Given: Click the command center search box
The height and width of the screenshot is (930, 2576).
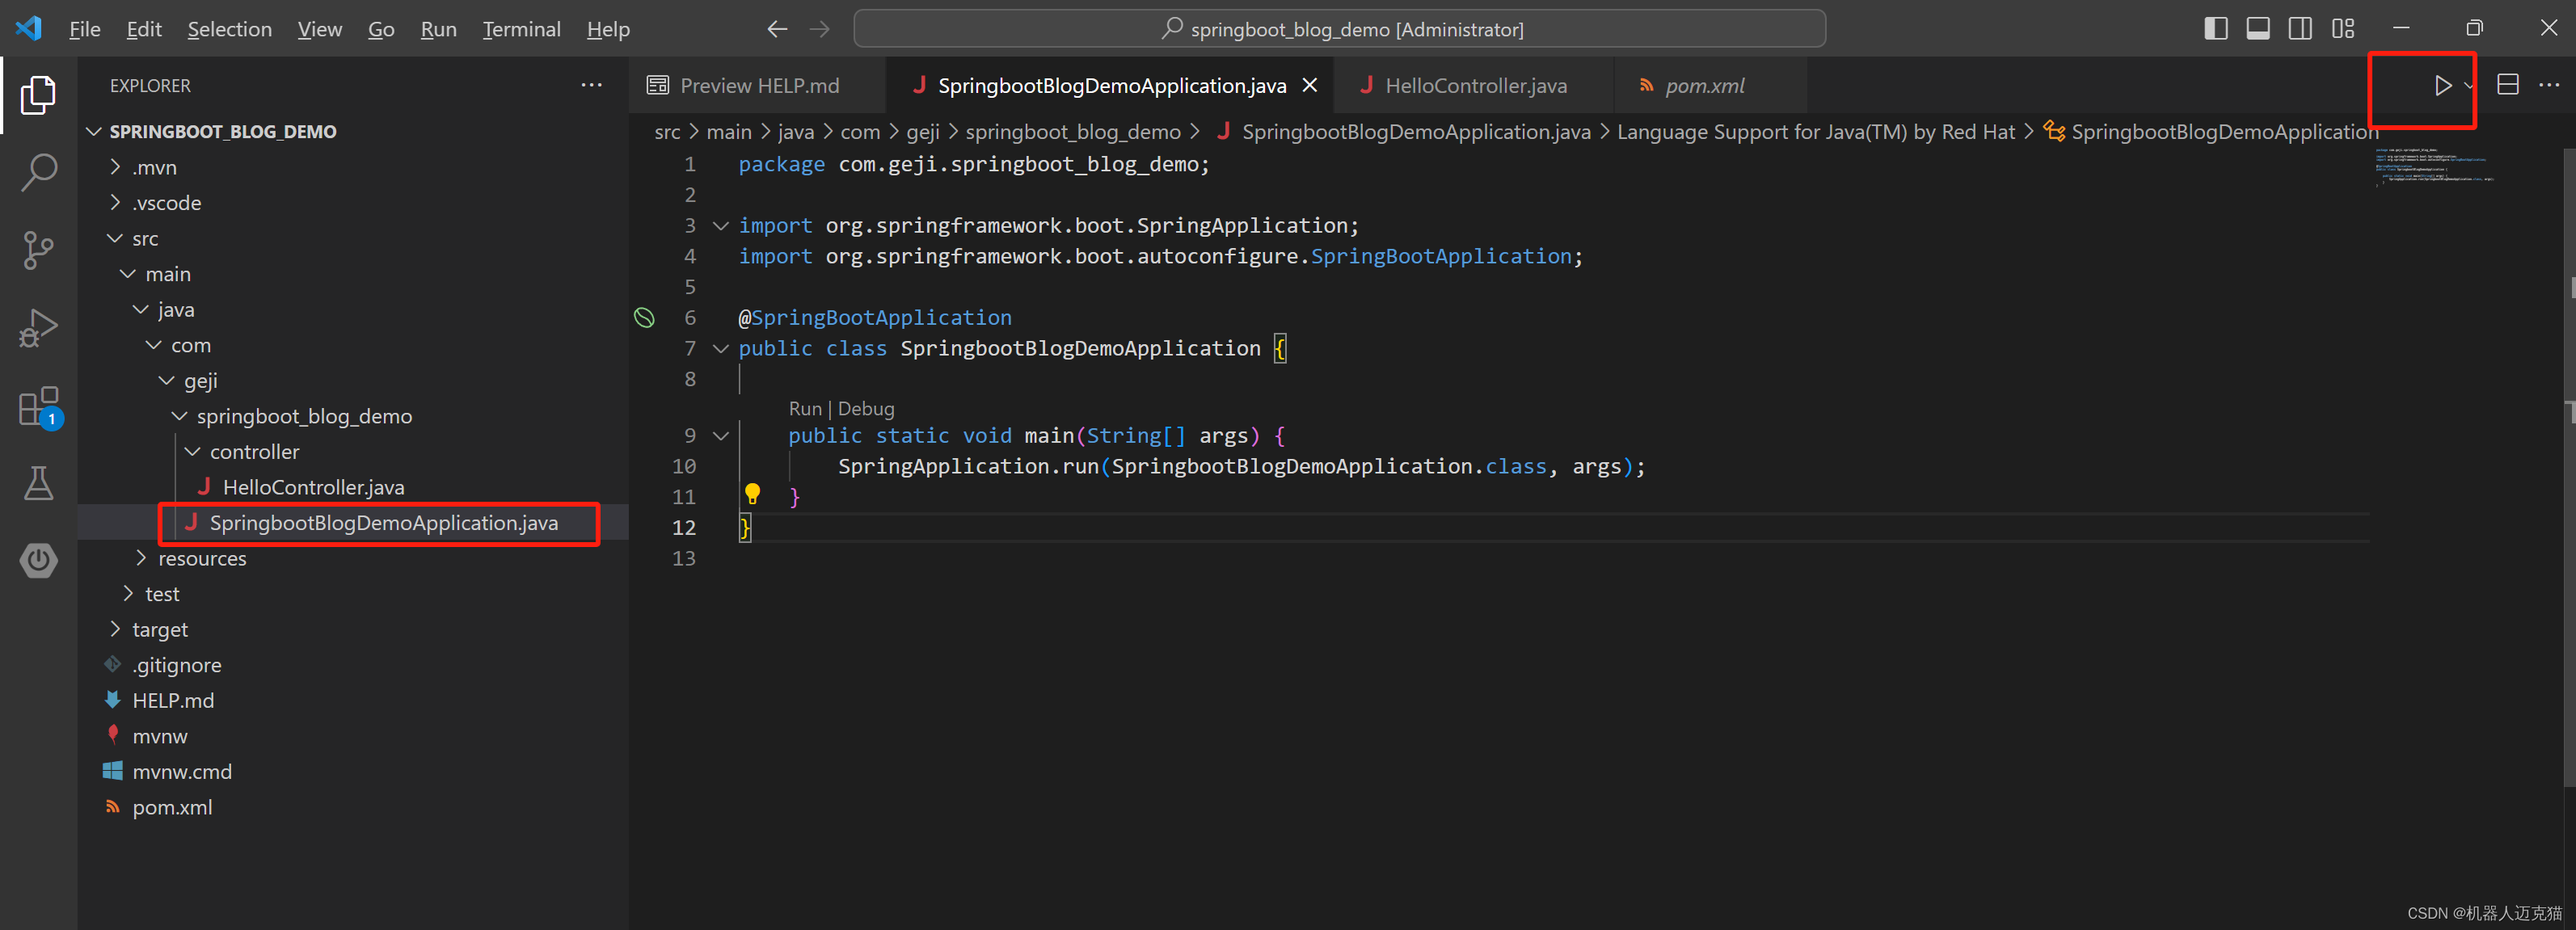Looking at the screenshot, I should 1339,29.
